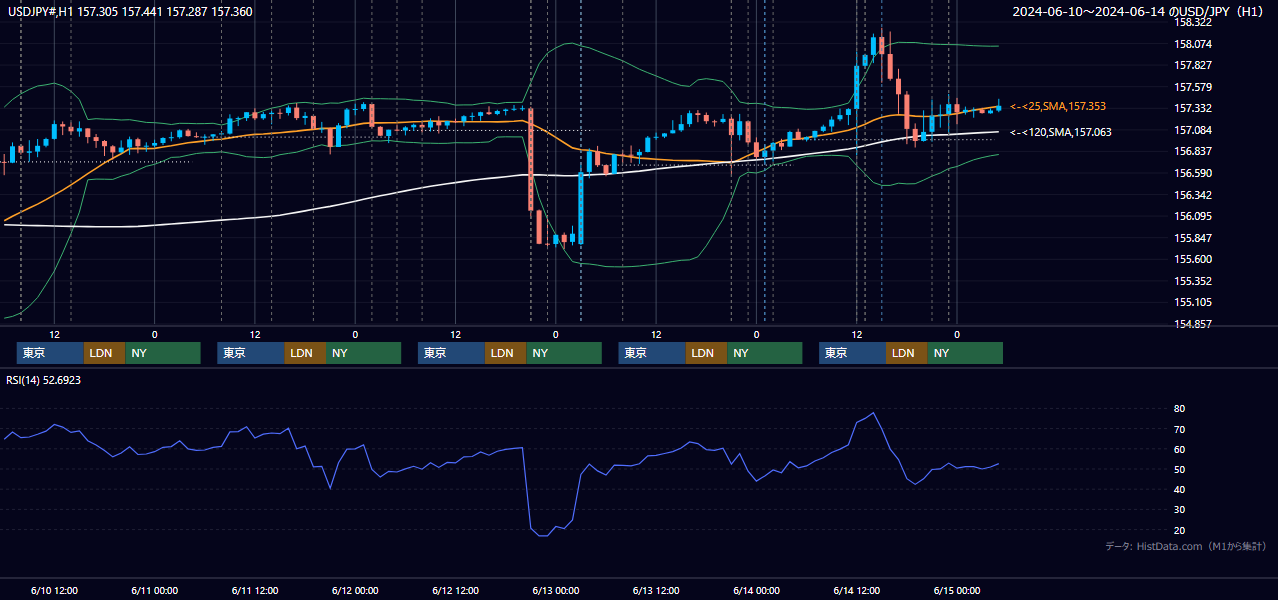Pick price axis value 155.352

[x=1194, y=281]
